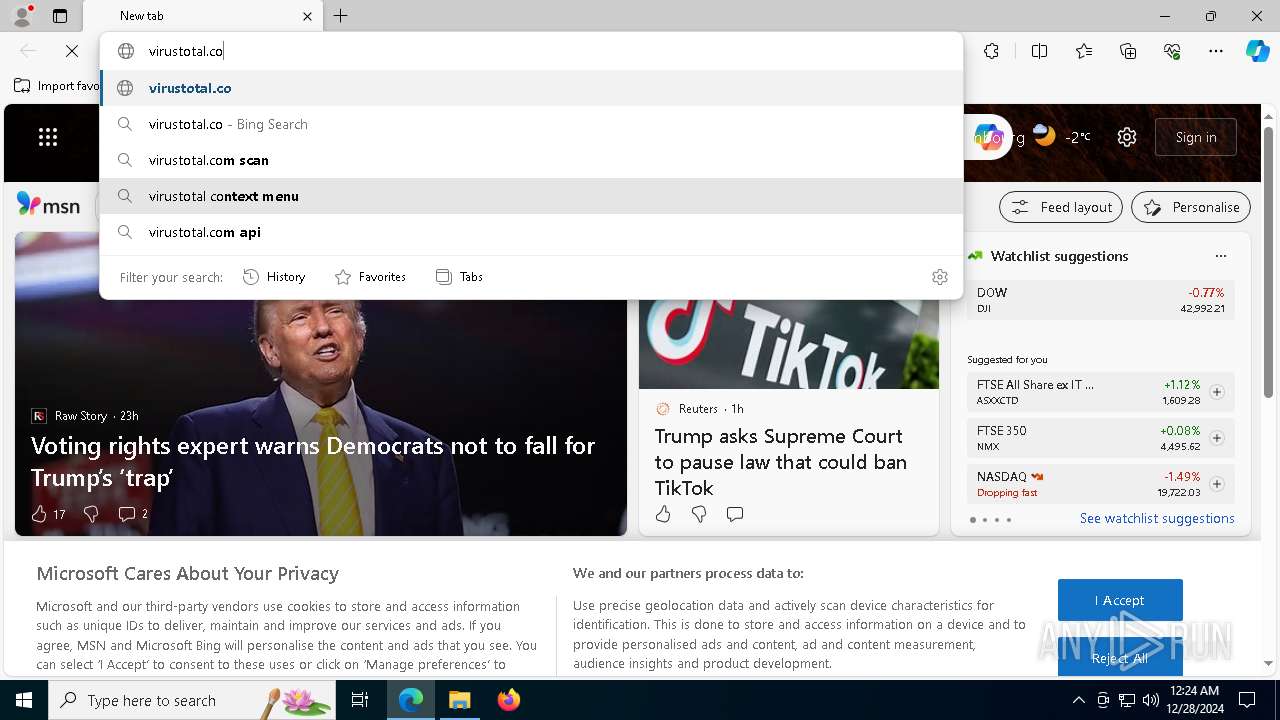Image resolution: width=1280 pixels, height=720 pixels.
Task: Open the Copilot sidebar icon
Action: (1257, 51)
